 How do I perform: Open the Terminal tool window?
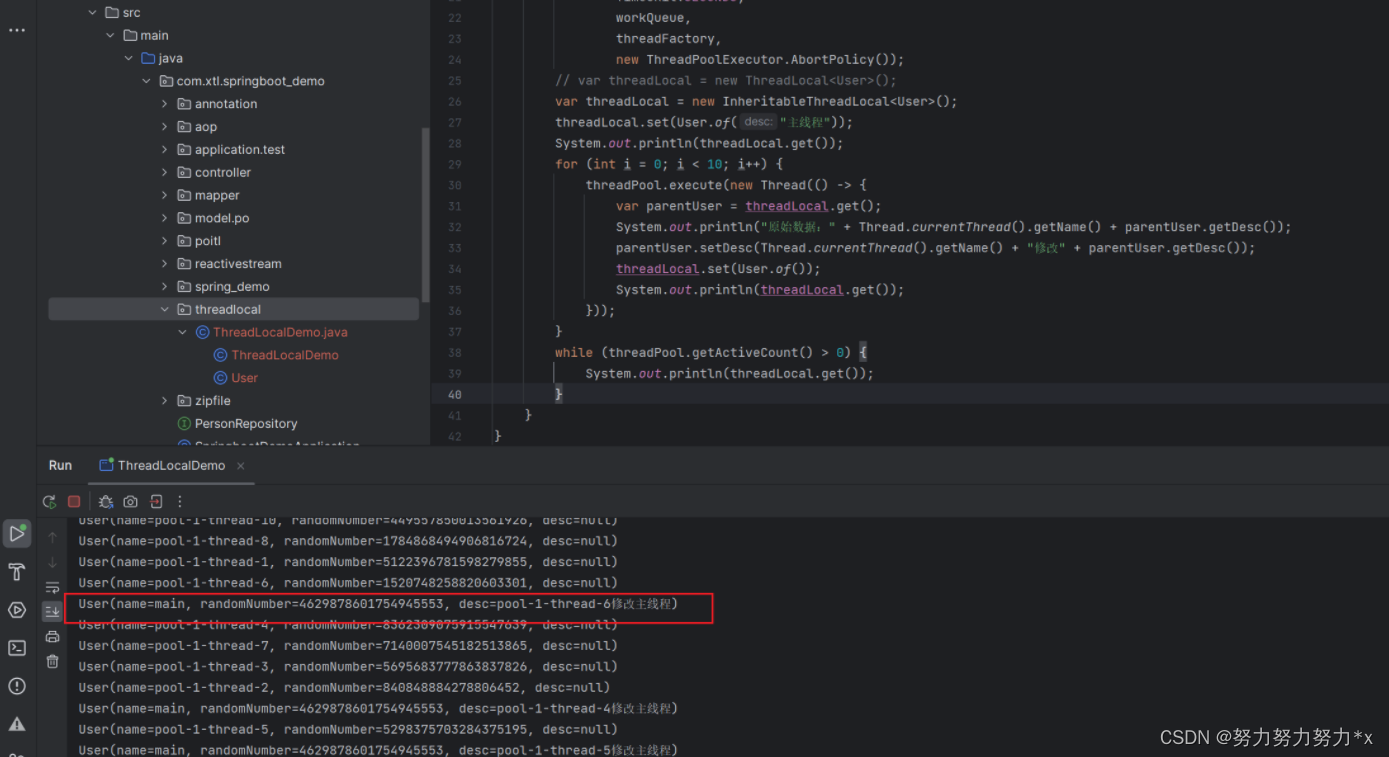click(17, 648)
